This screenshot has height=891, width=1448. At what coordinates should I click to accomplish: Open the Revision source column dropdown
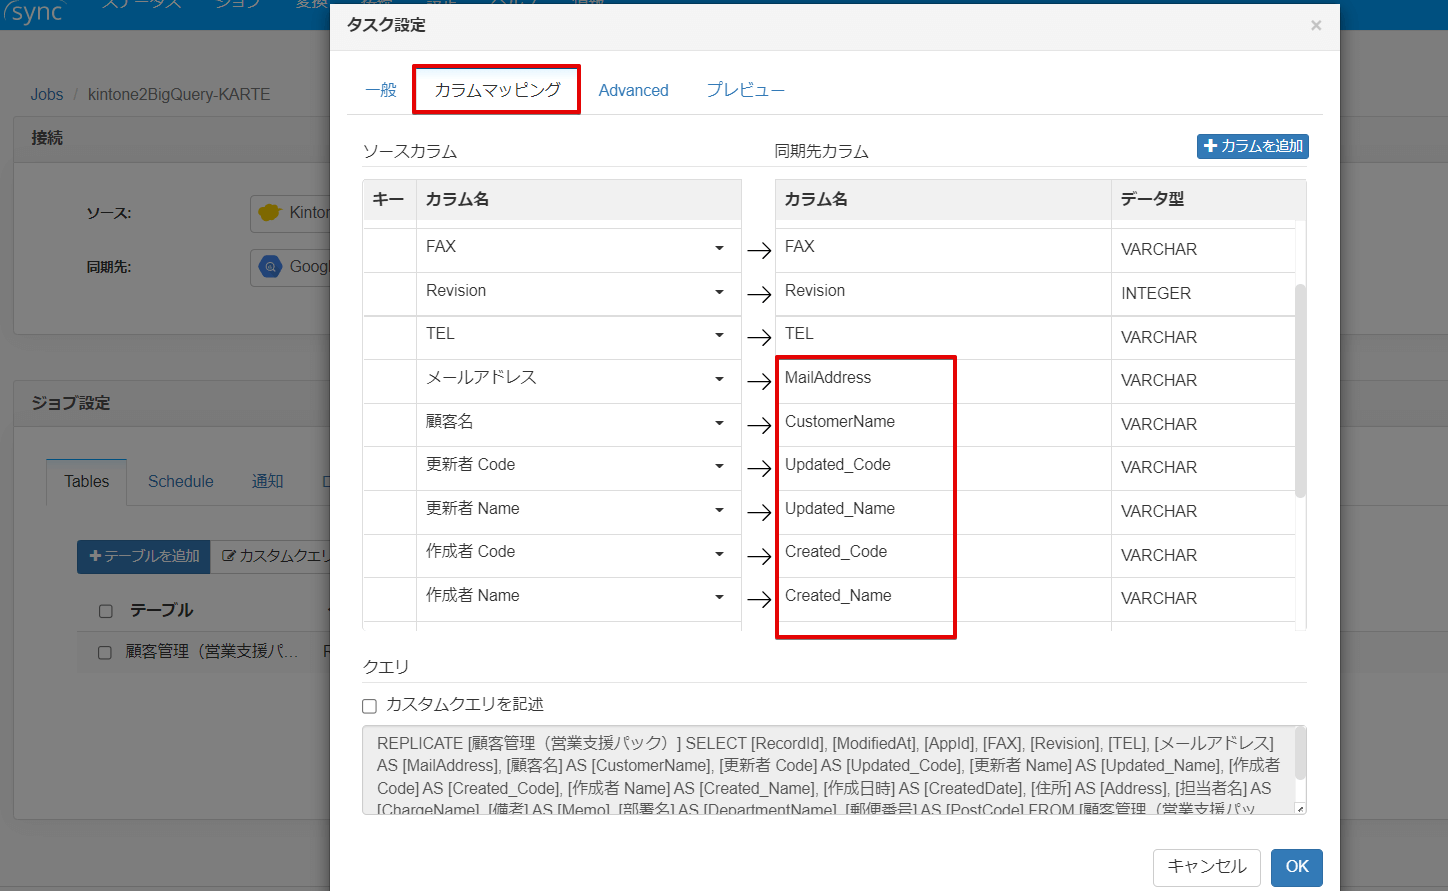(719, 292)
